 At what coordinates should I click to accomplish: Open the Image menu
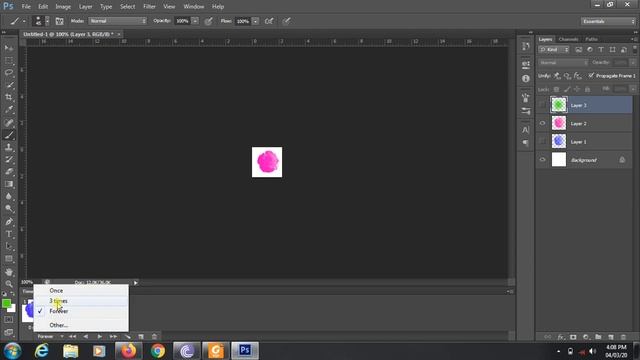63,7
